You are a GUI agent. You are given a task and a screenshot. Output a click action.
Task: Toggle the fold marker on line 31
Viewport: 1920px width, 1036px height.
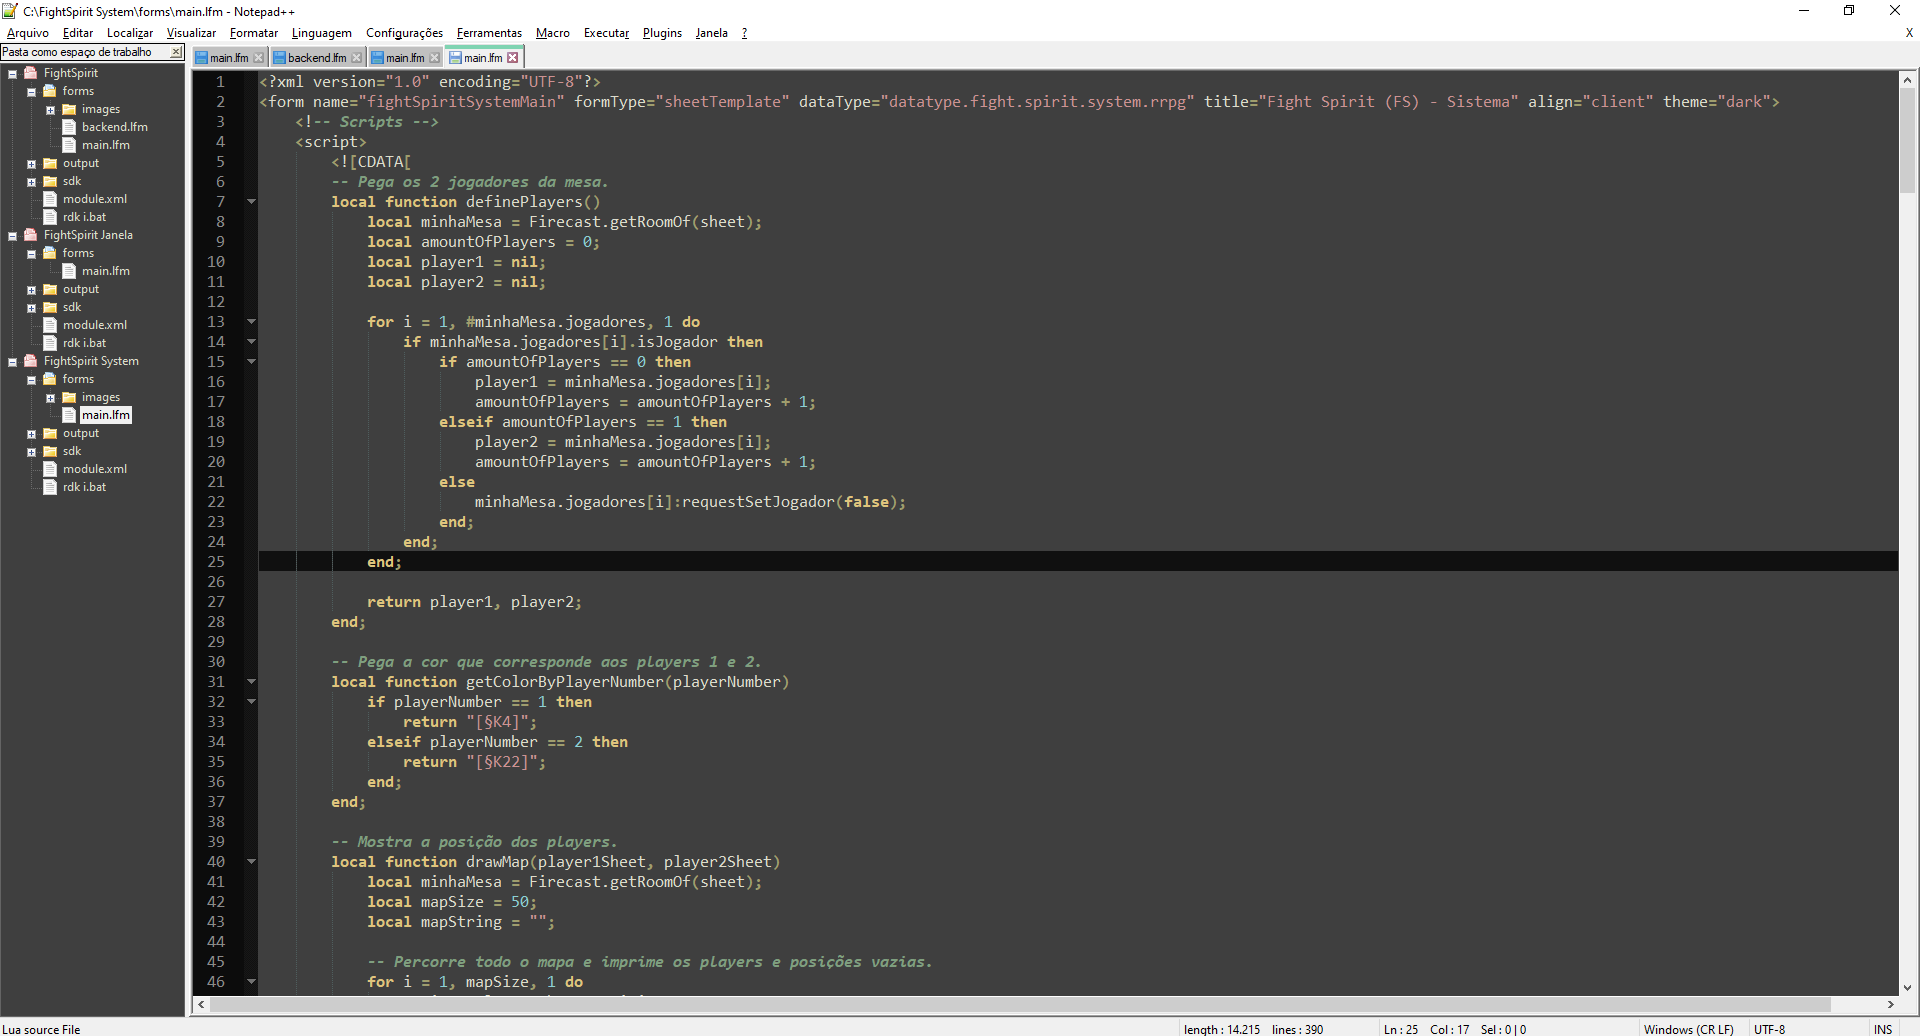pos(251,682)
